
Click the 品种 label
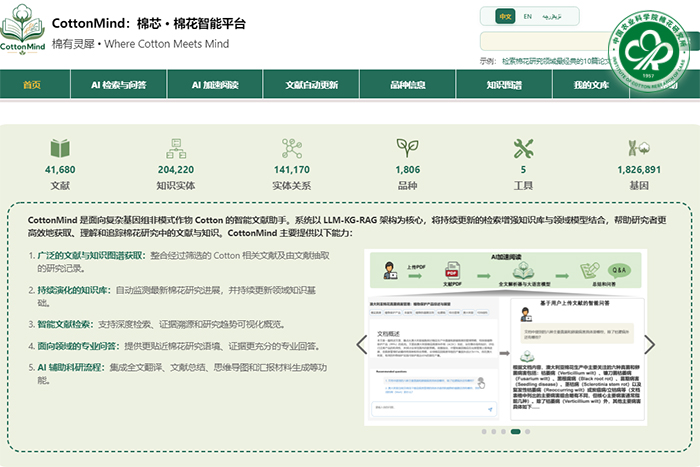pyautogui.click(x=408, y=185)
